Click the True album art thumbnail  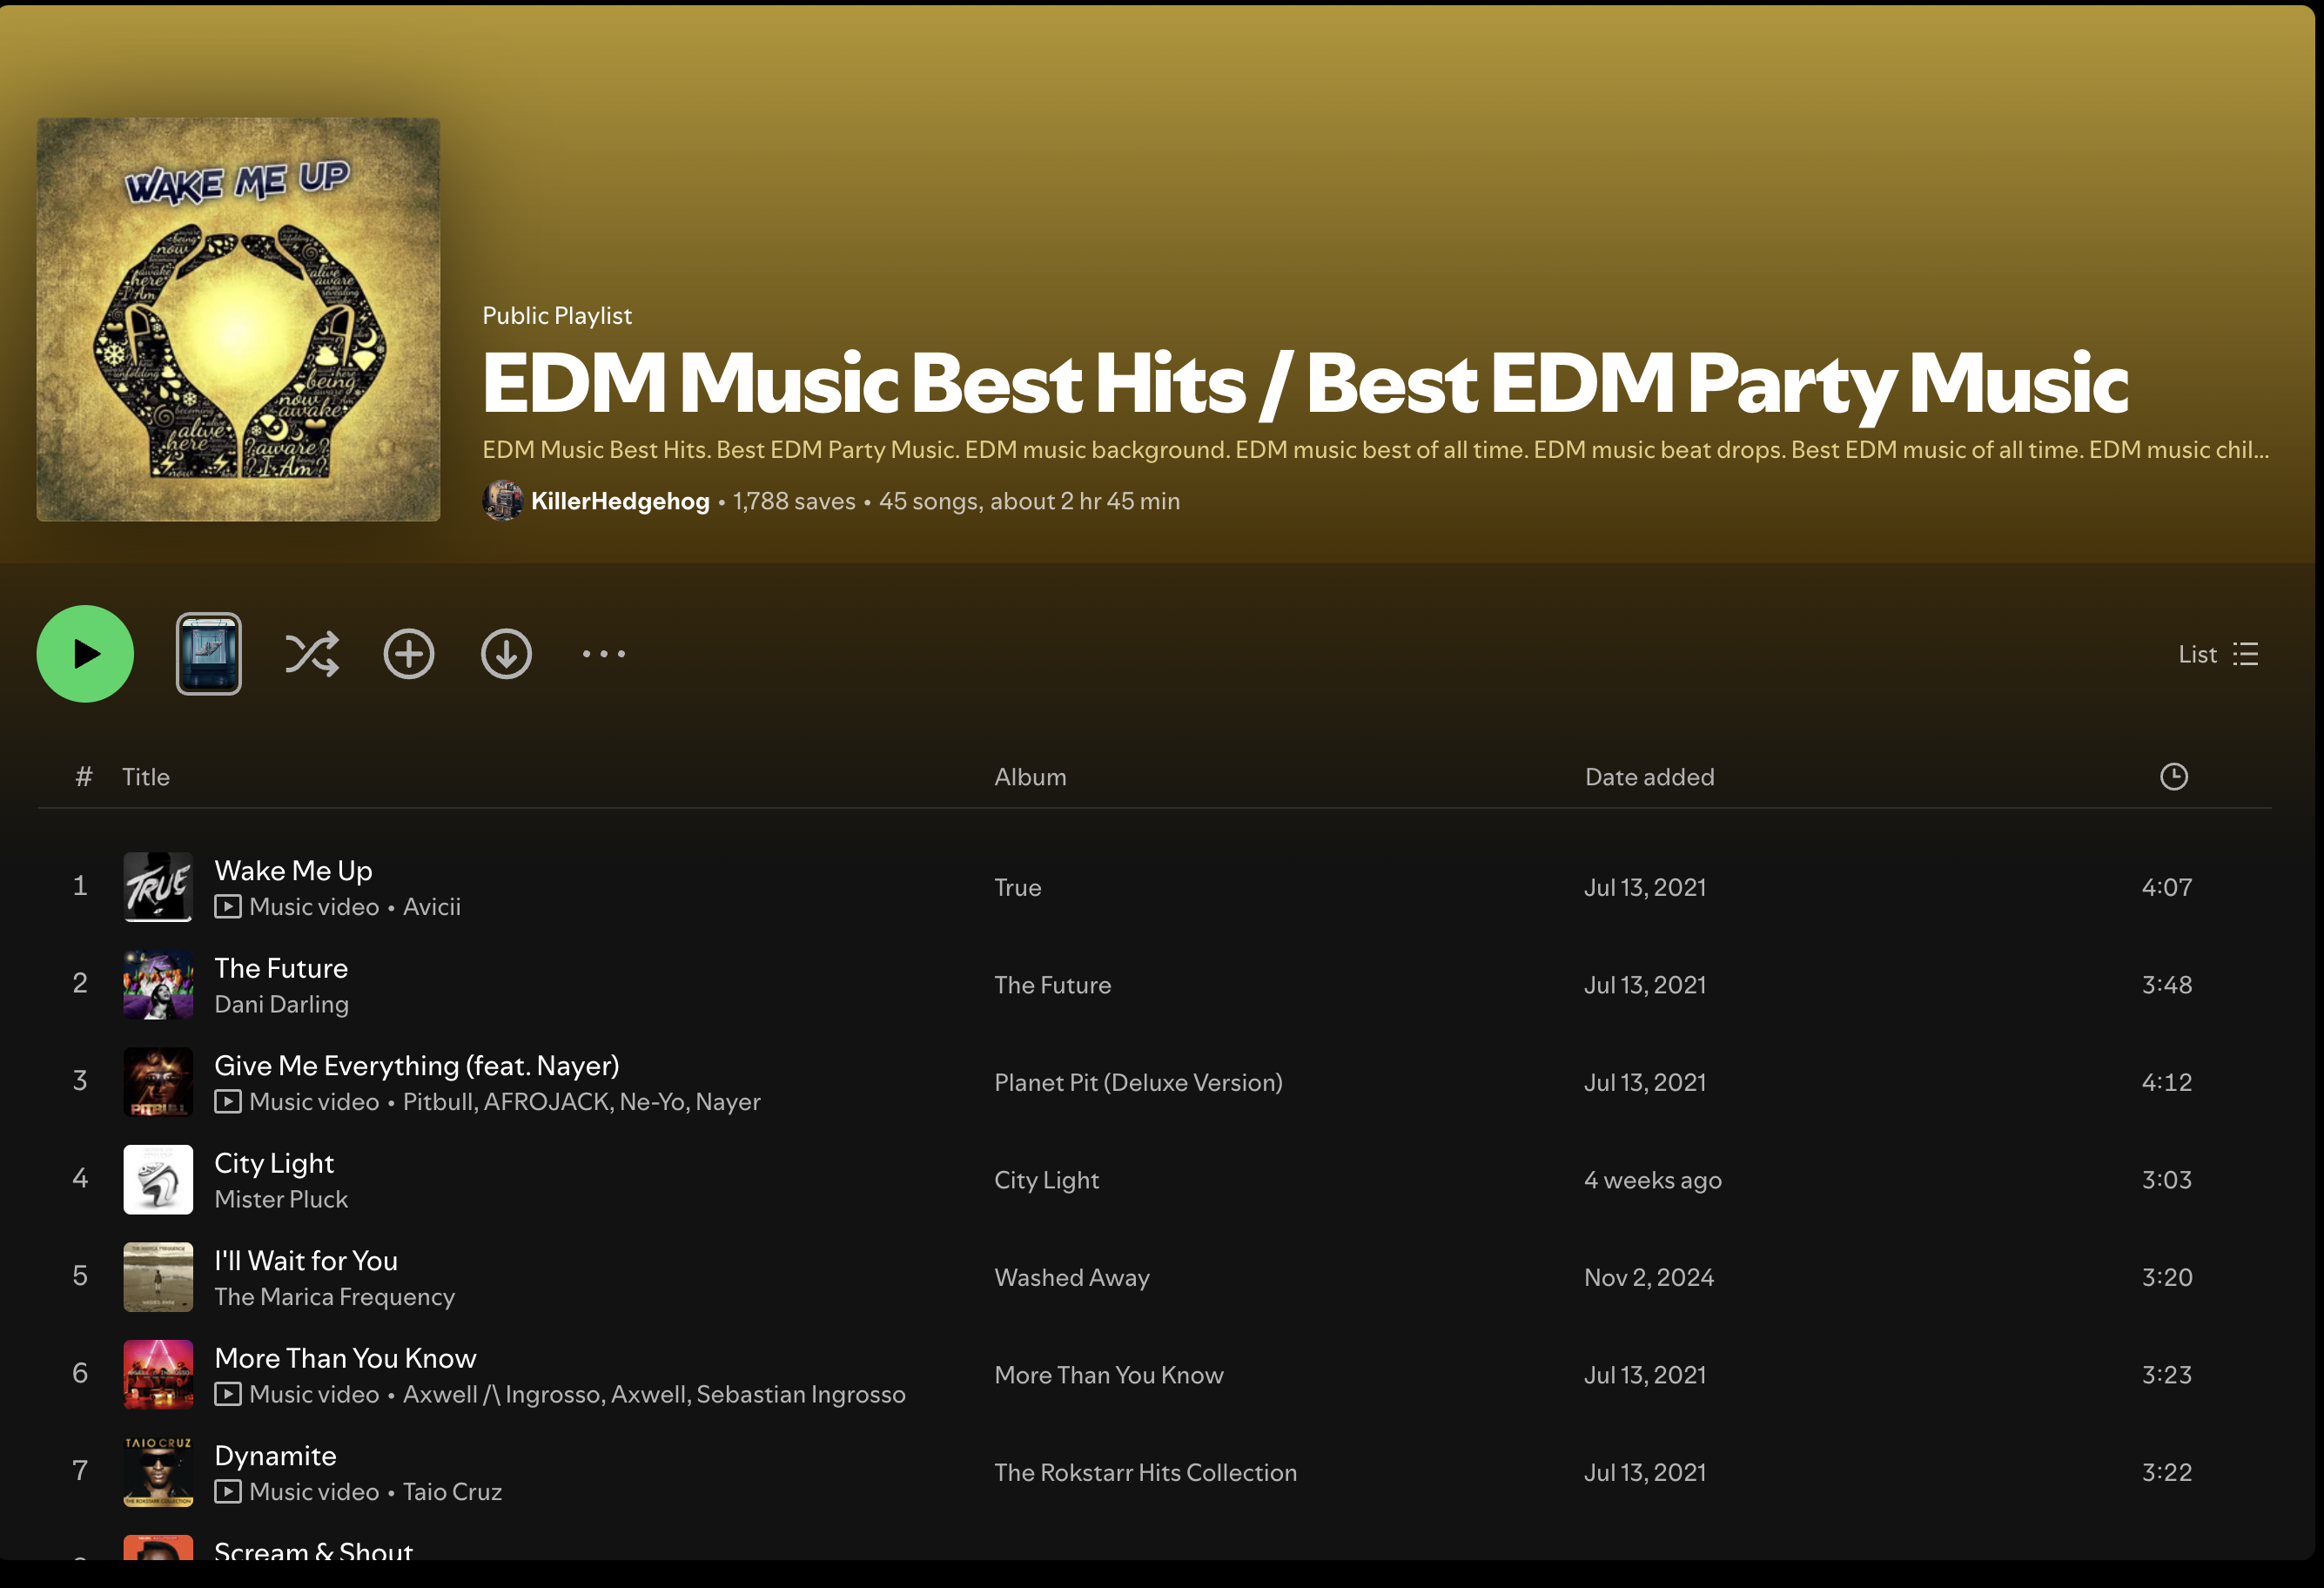(x=158, y=887)
